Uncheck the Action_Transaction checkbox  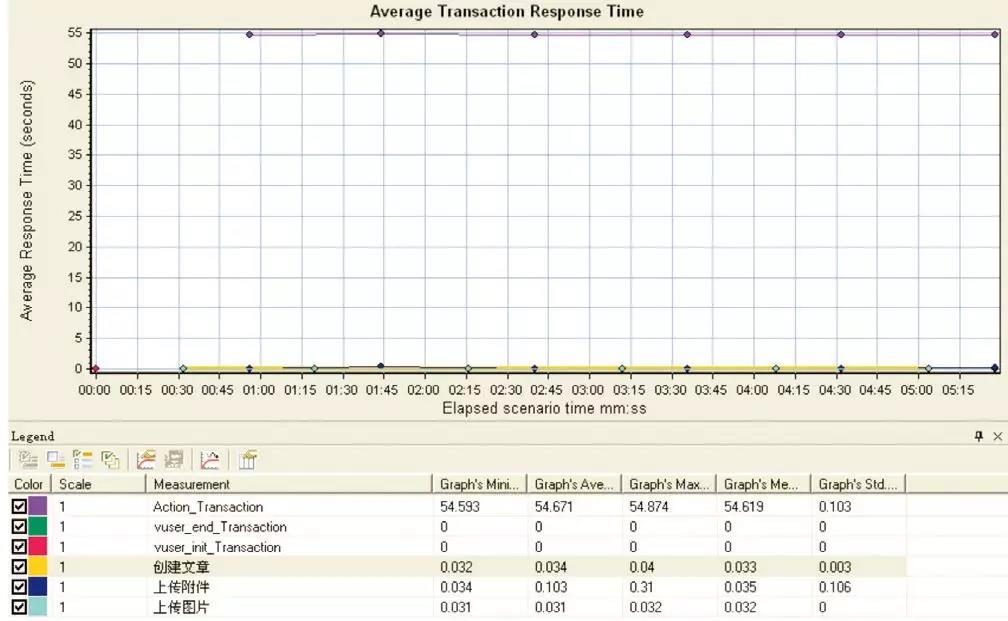click(x=19, y=507)
